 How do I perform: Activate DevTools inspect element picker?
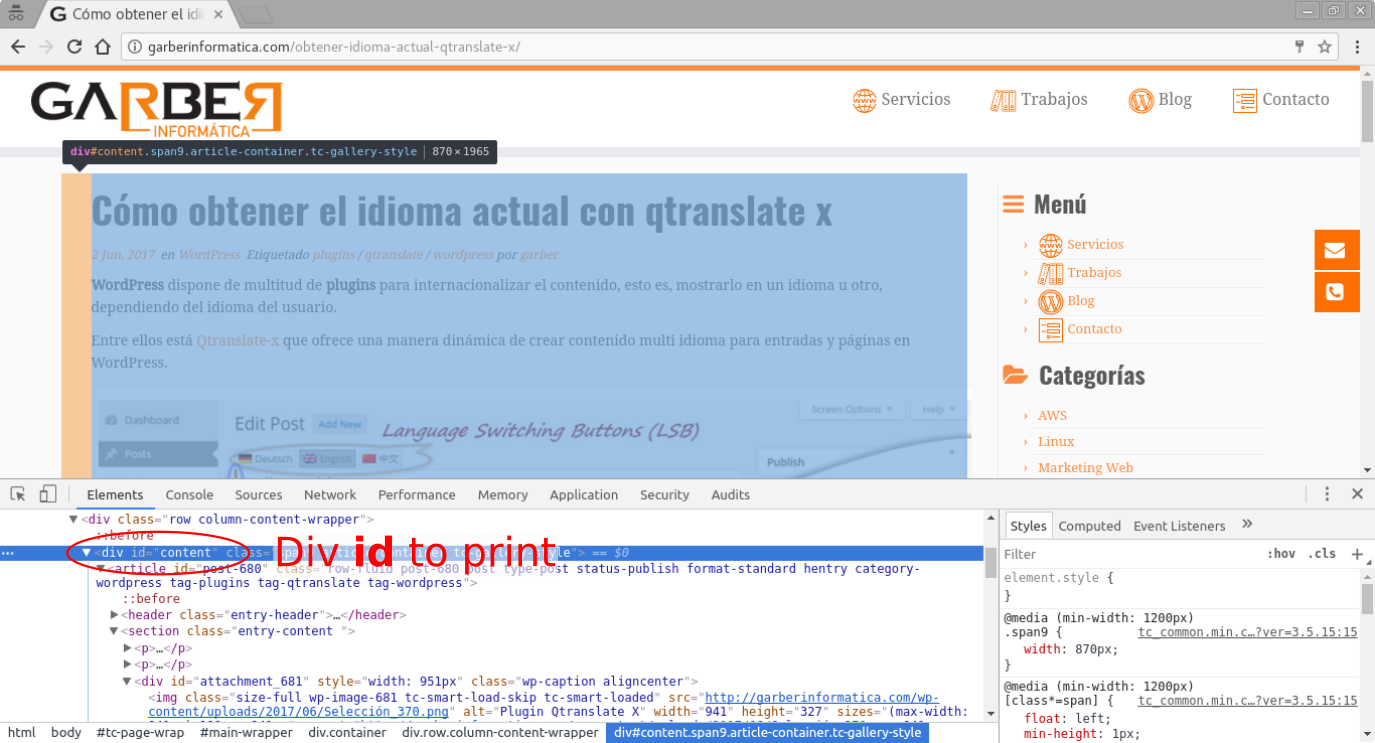coord(18,494)
